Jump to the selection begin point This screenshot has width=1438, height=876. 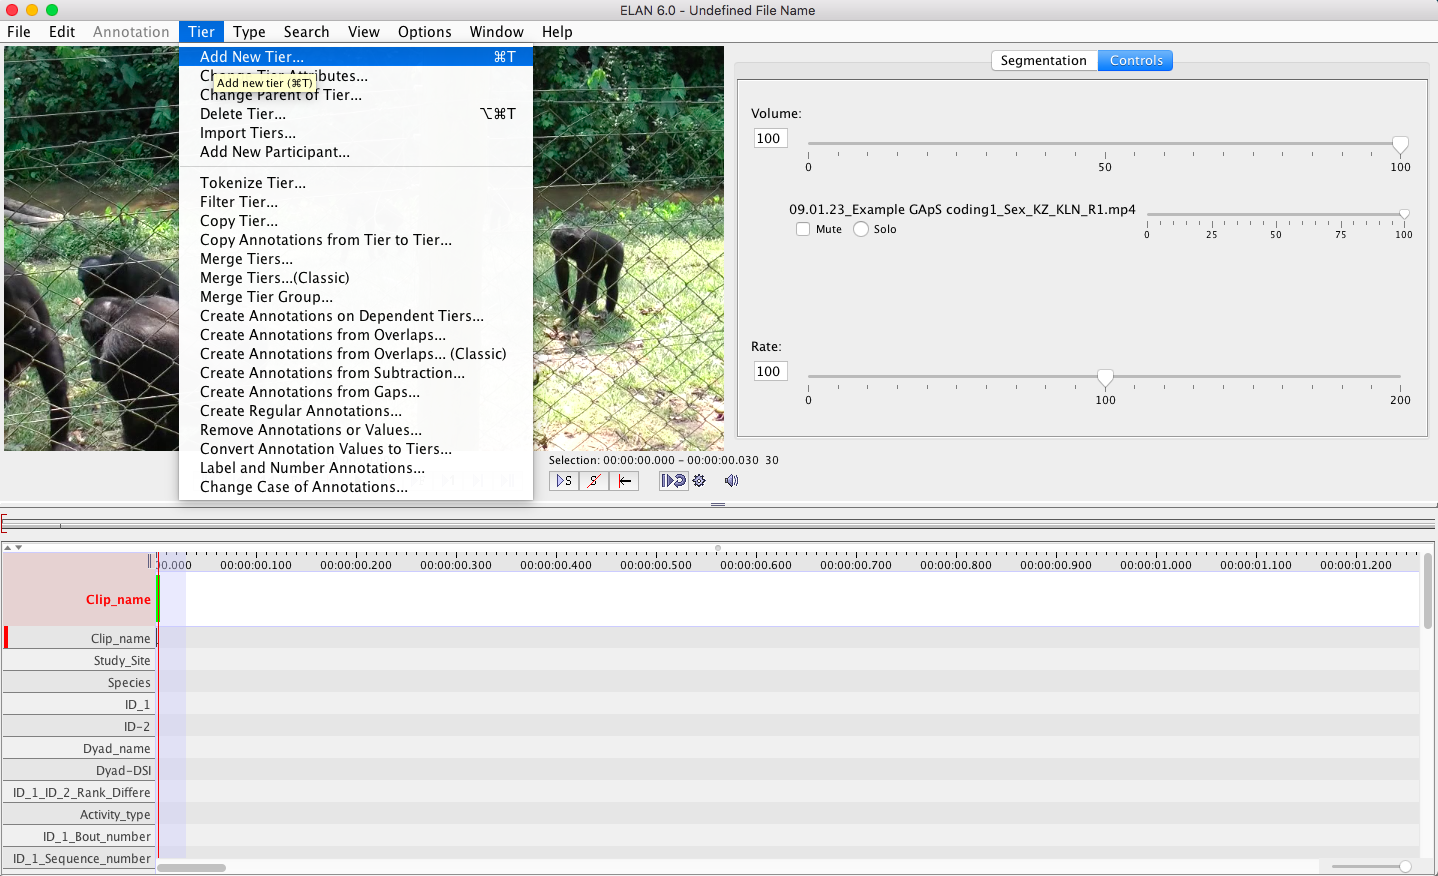(x=625, y=481)
